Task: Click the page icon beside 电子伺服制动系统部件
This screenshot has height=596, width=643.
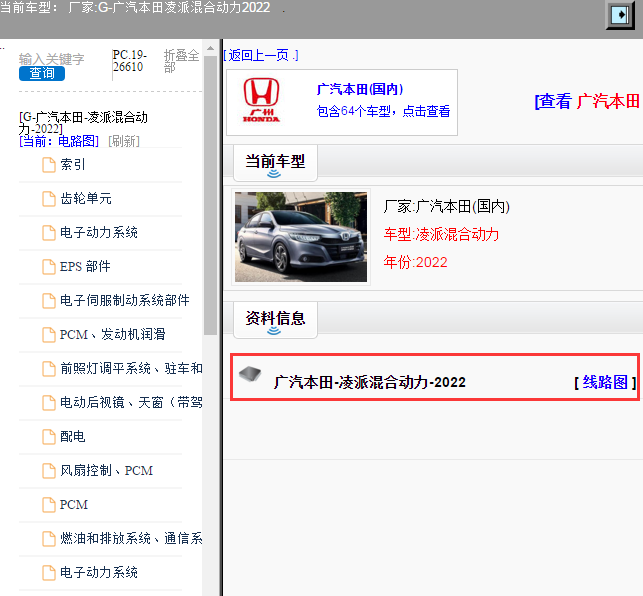Action: point(49,301)
